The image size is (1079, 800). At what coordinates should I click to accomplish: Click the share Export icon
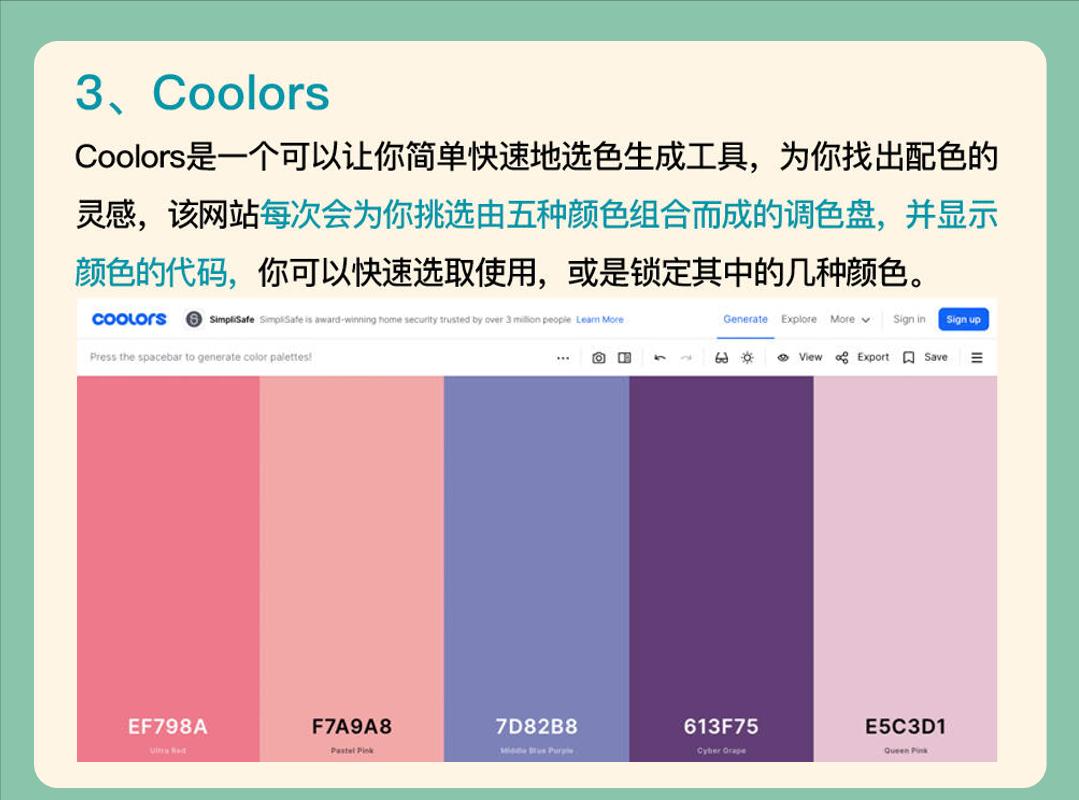pos(842,358)
